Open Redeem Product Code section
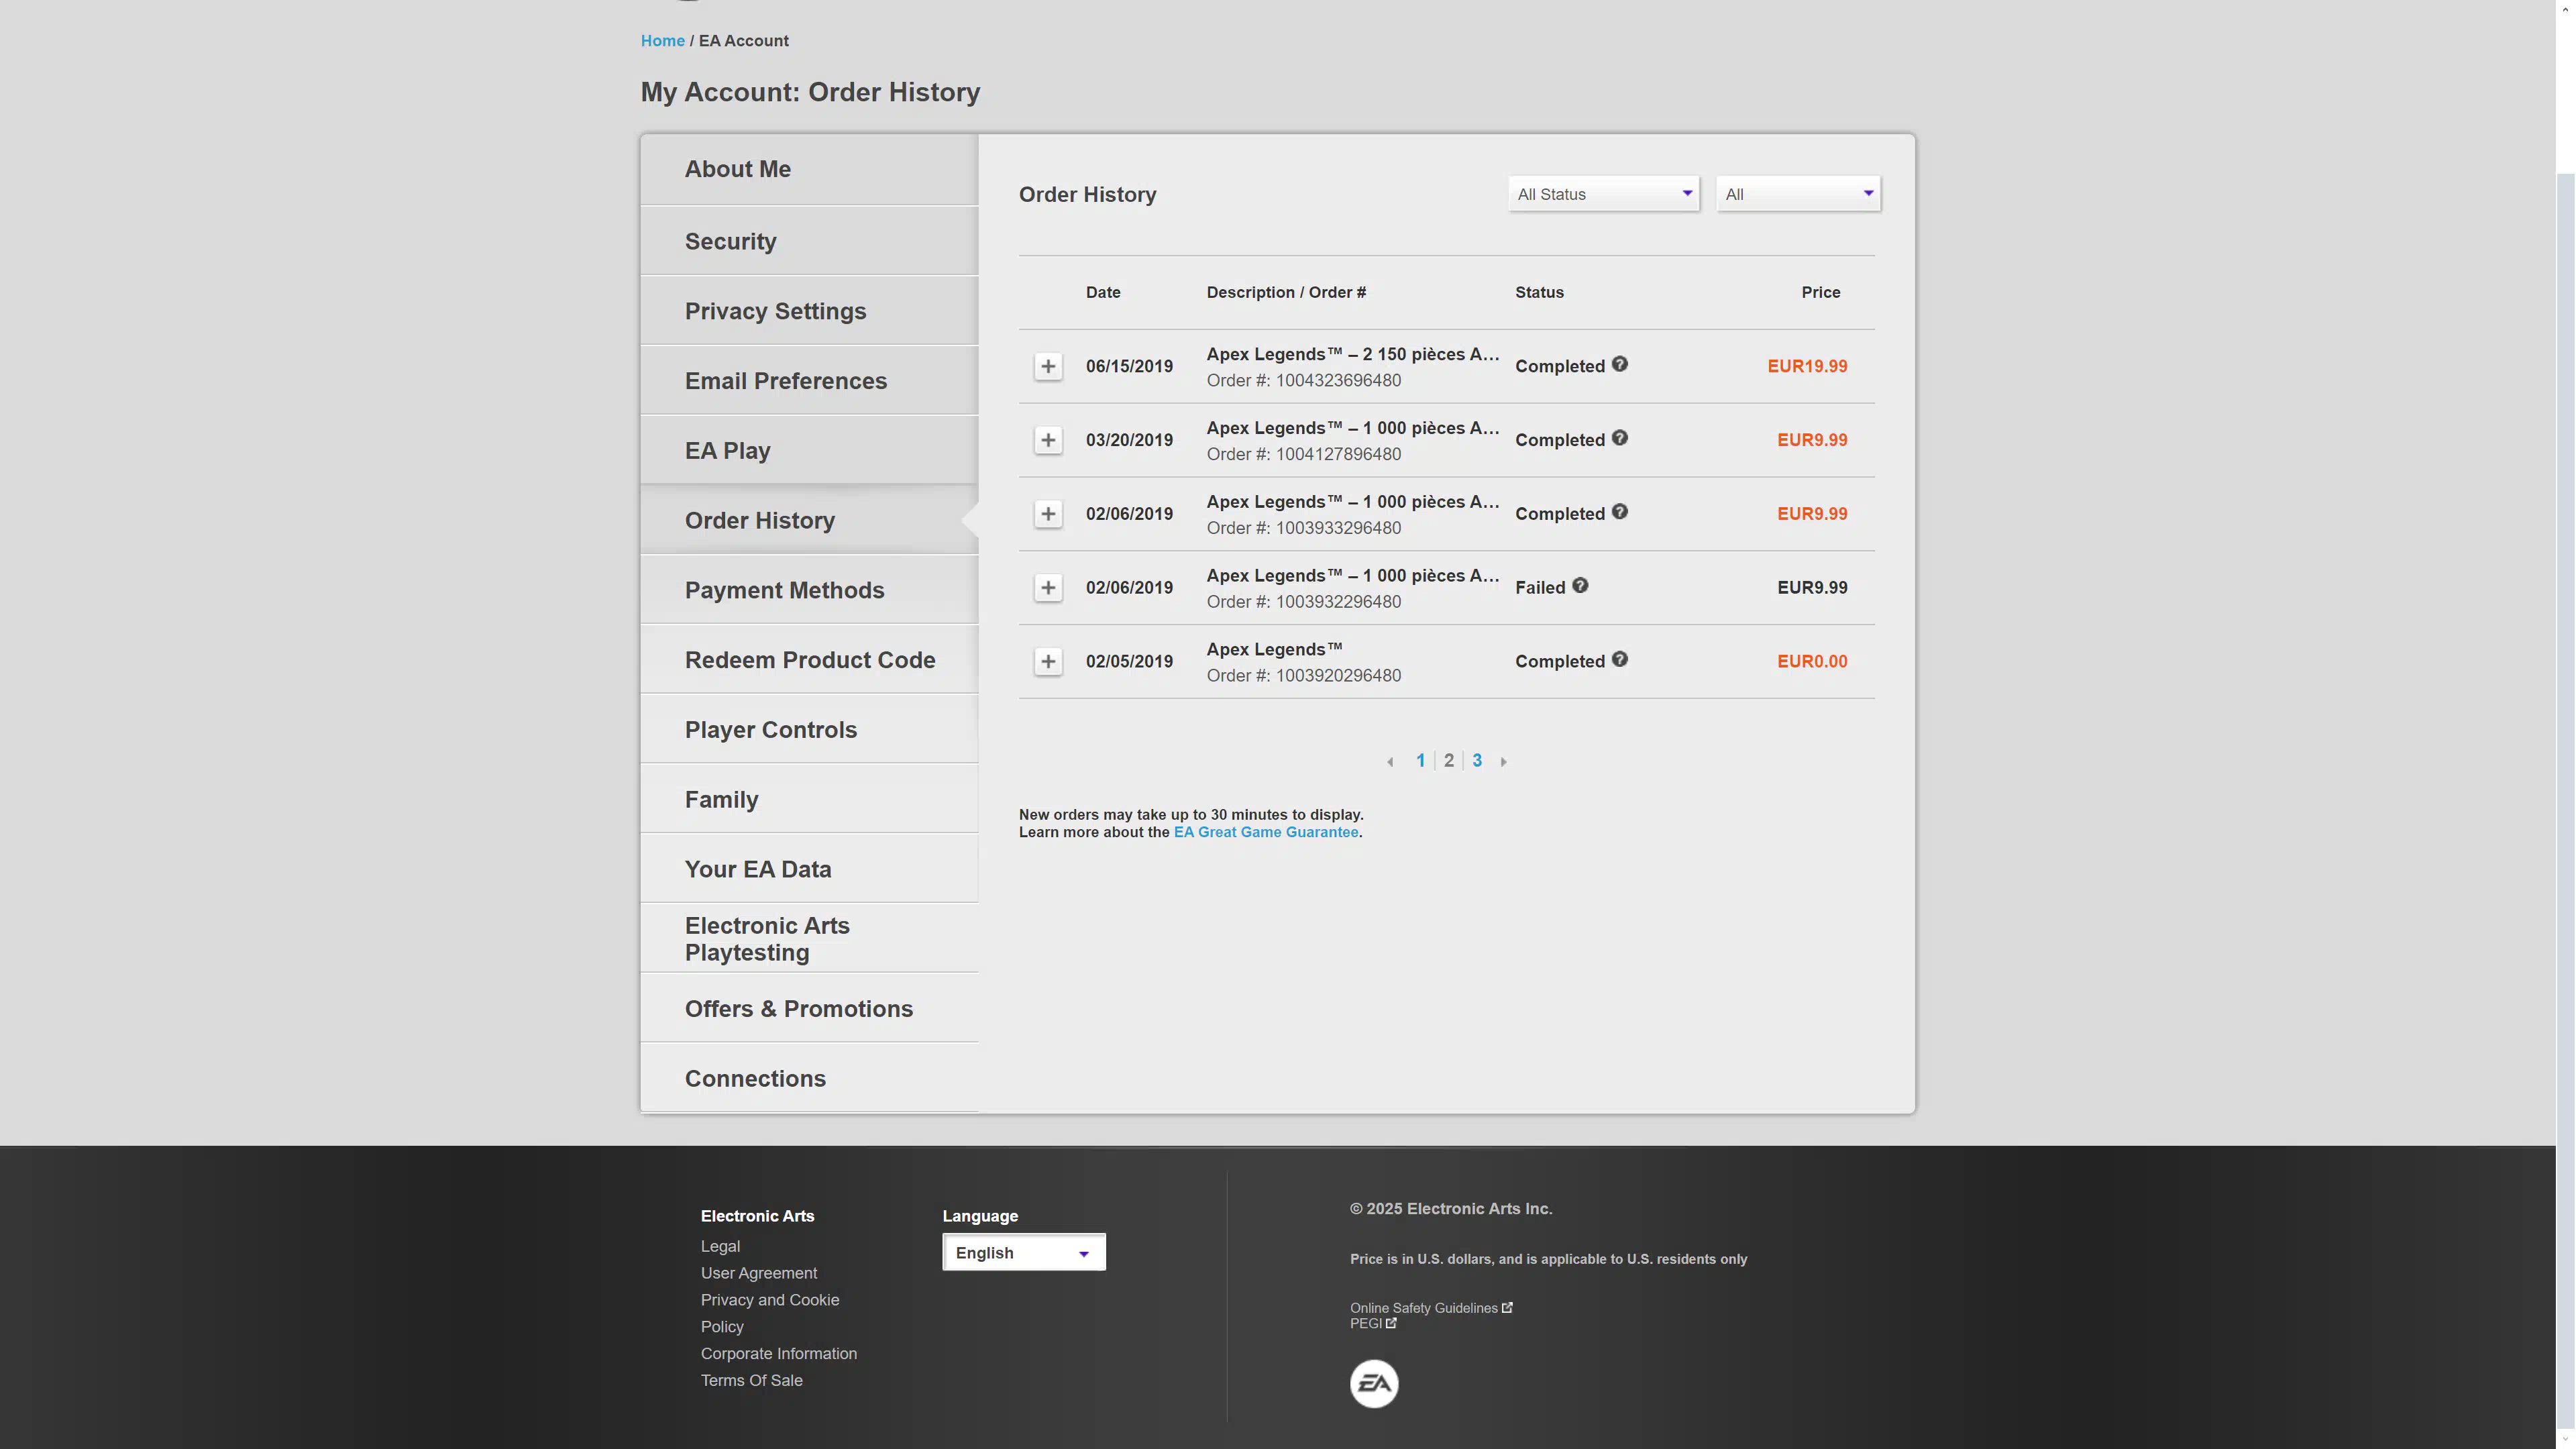The width and height of the screenshot is (2576, 1449). pyautogui.click(x=809, y=660)
